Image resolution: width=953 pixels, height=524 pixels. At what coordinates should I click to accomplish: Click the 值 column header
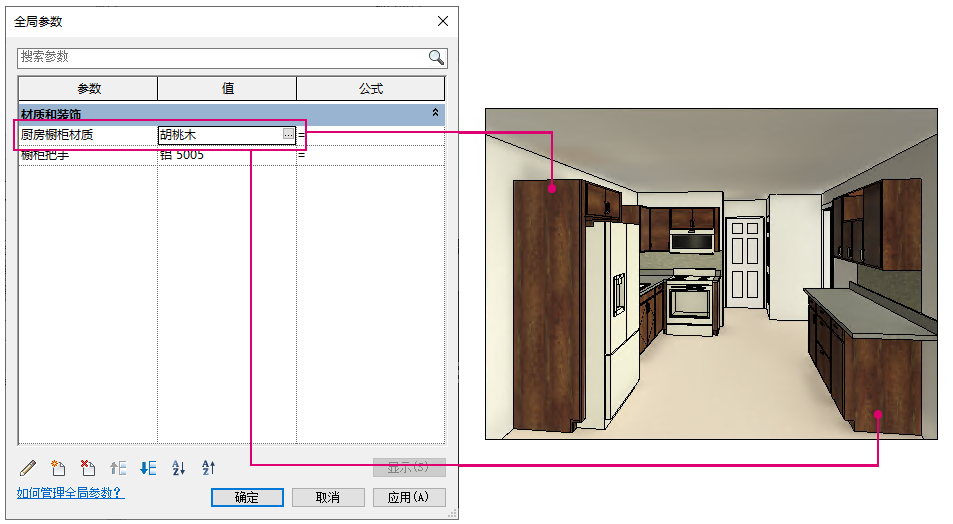(x=227, y=89)
